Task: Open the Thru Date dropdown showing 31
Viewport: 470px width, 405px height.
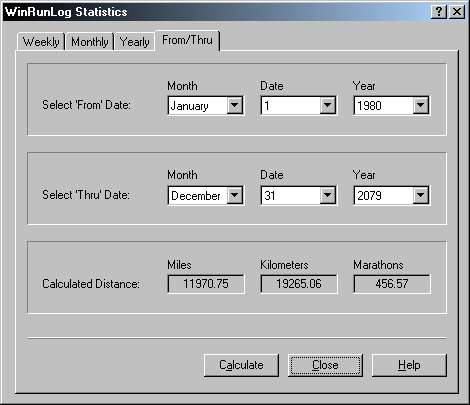Action: (x=298, y=195)
